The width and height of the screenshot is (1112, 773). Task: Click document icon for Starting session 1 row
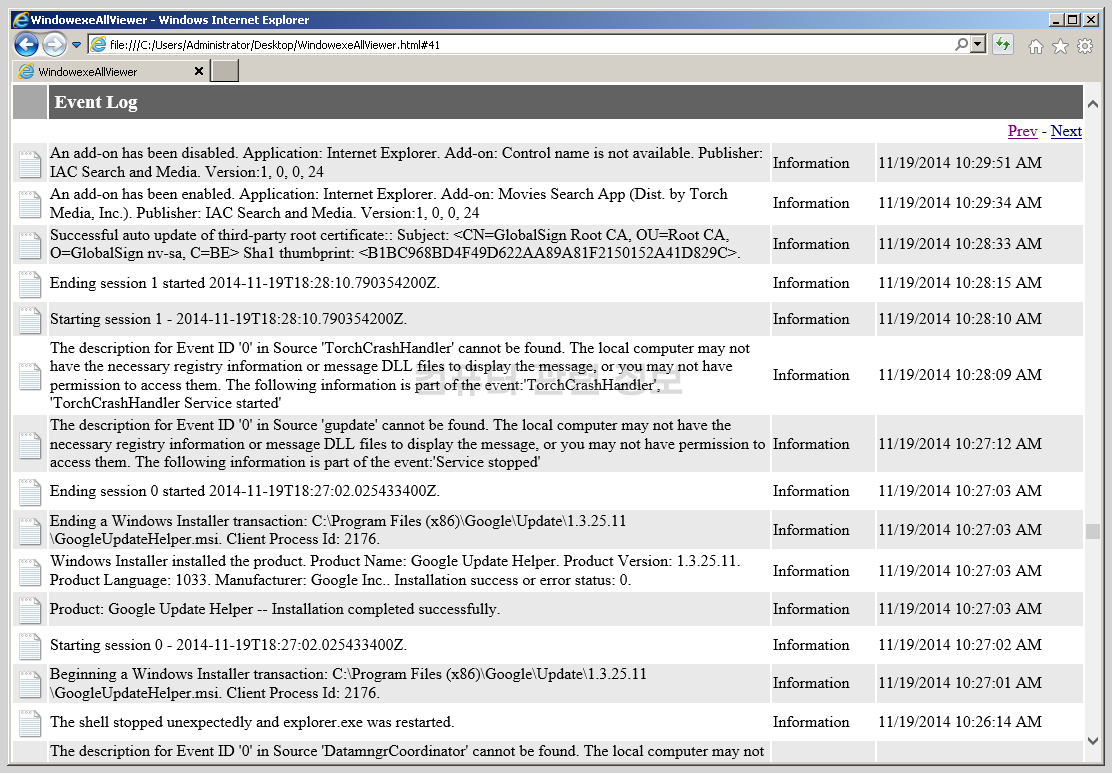tap(30, 320)
